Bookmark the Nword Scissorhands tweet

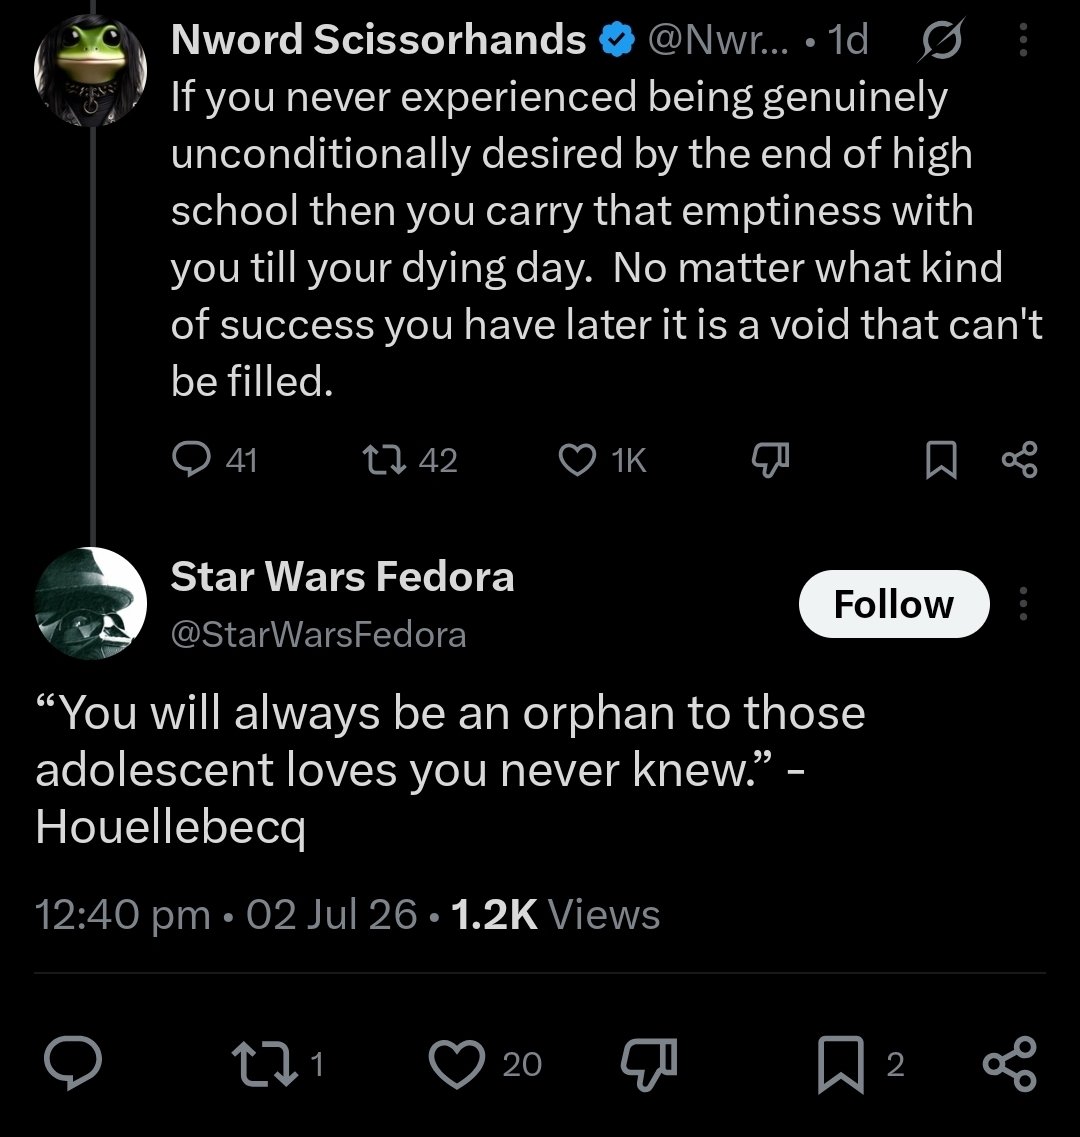[x=941, y=460]
